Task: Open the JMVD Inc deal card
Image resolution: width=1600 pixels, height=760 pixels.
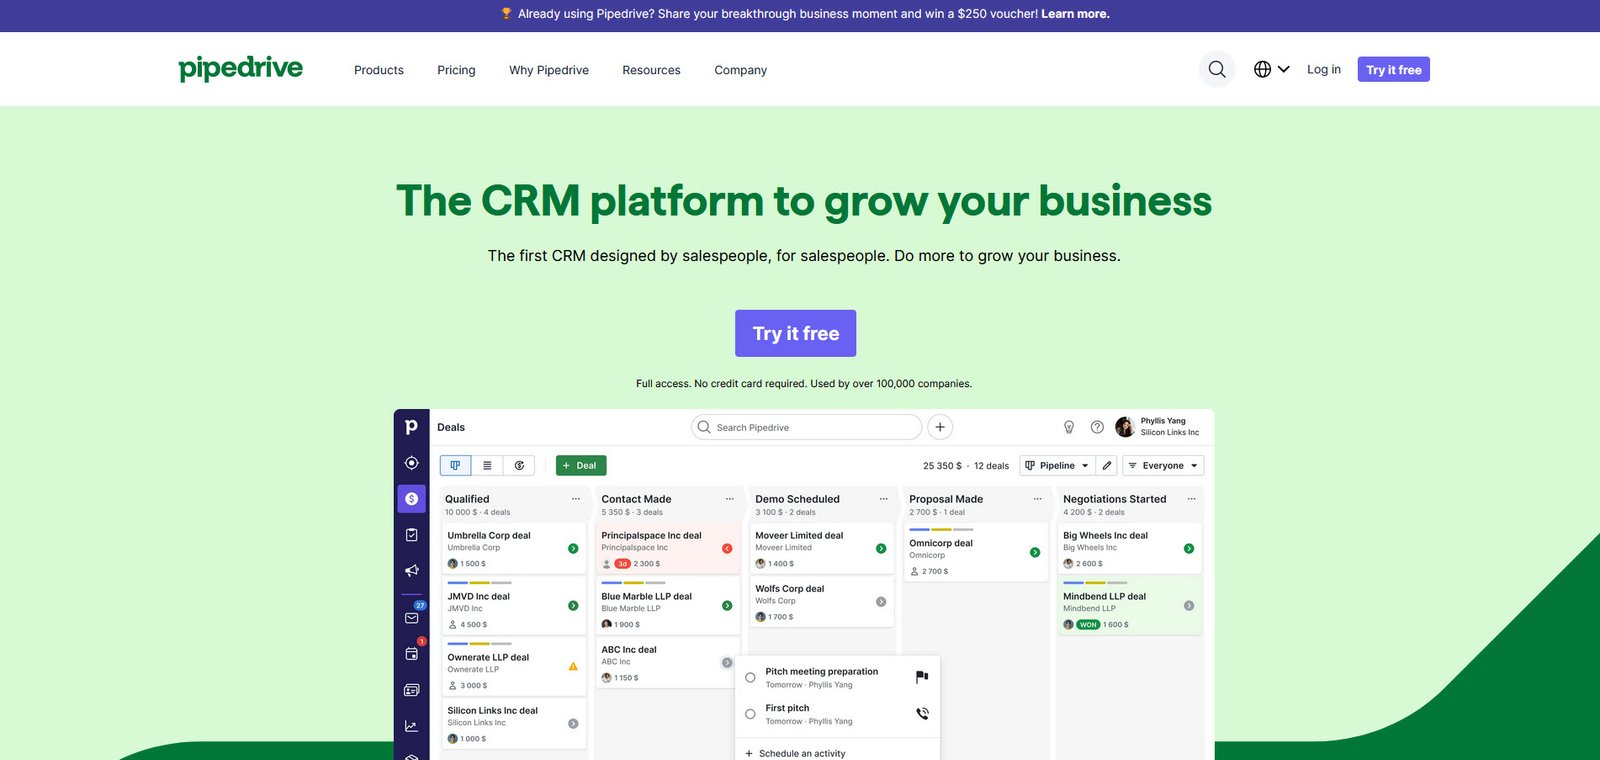Action: pyautogui.click(x=514, y=606)
